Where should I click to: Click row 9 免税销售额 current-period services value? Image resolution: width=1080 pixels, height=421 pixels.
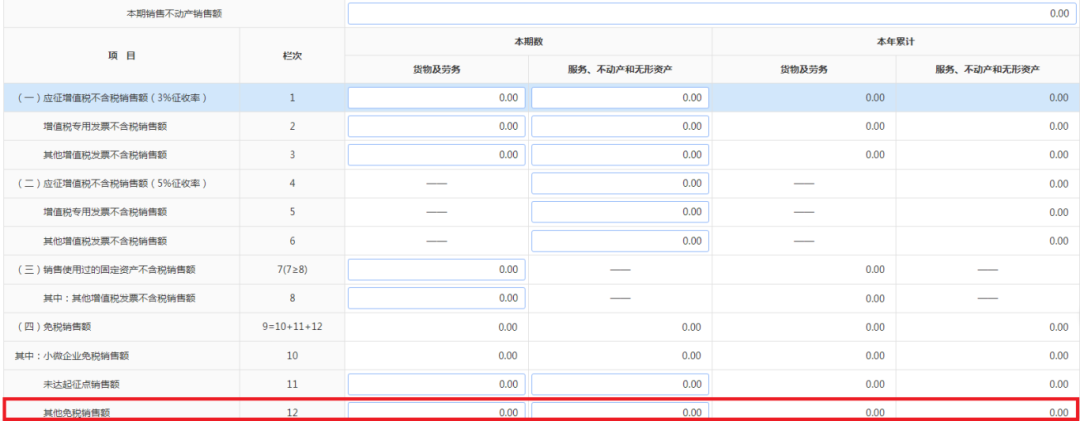point(692,327)
